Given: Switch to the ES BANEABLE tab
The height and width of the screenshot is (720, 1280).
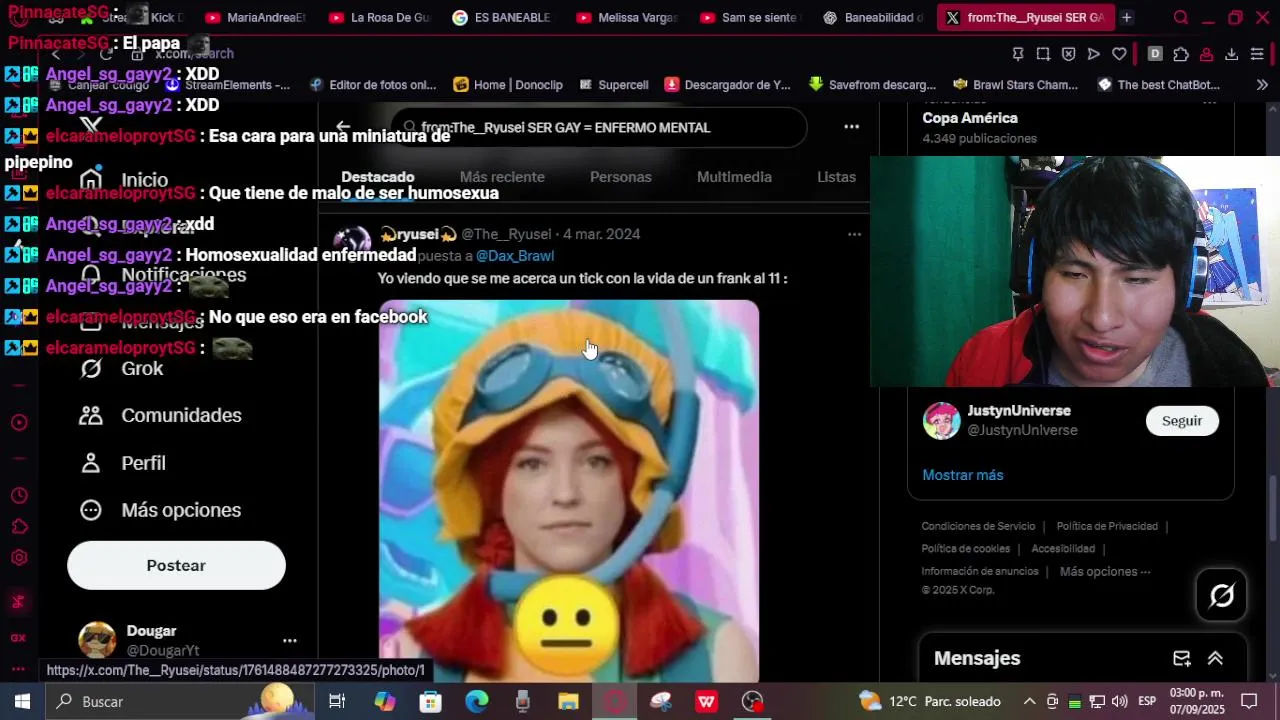Looking at the screenshot, I should (502, 17).
